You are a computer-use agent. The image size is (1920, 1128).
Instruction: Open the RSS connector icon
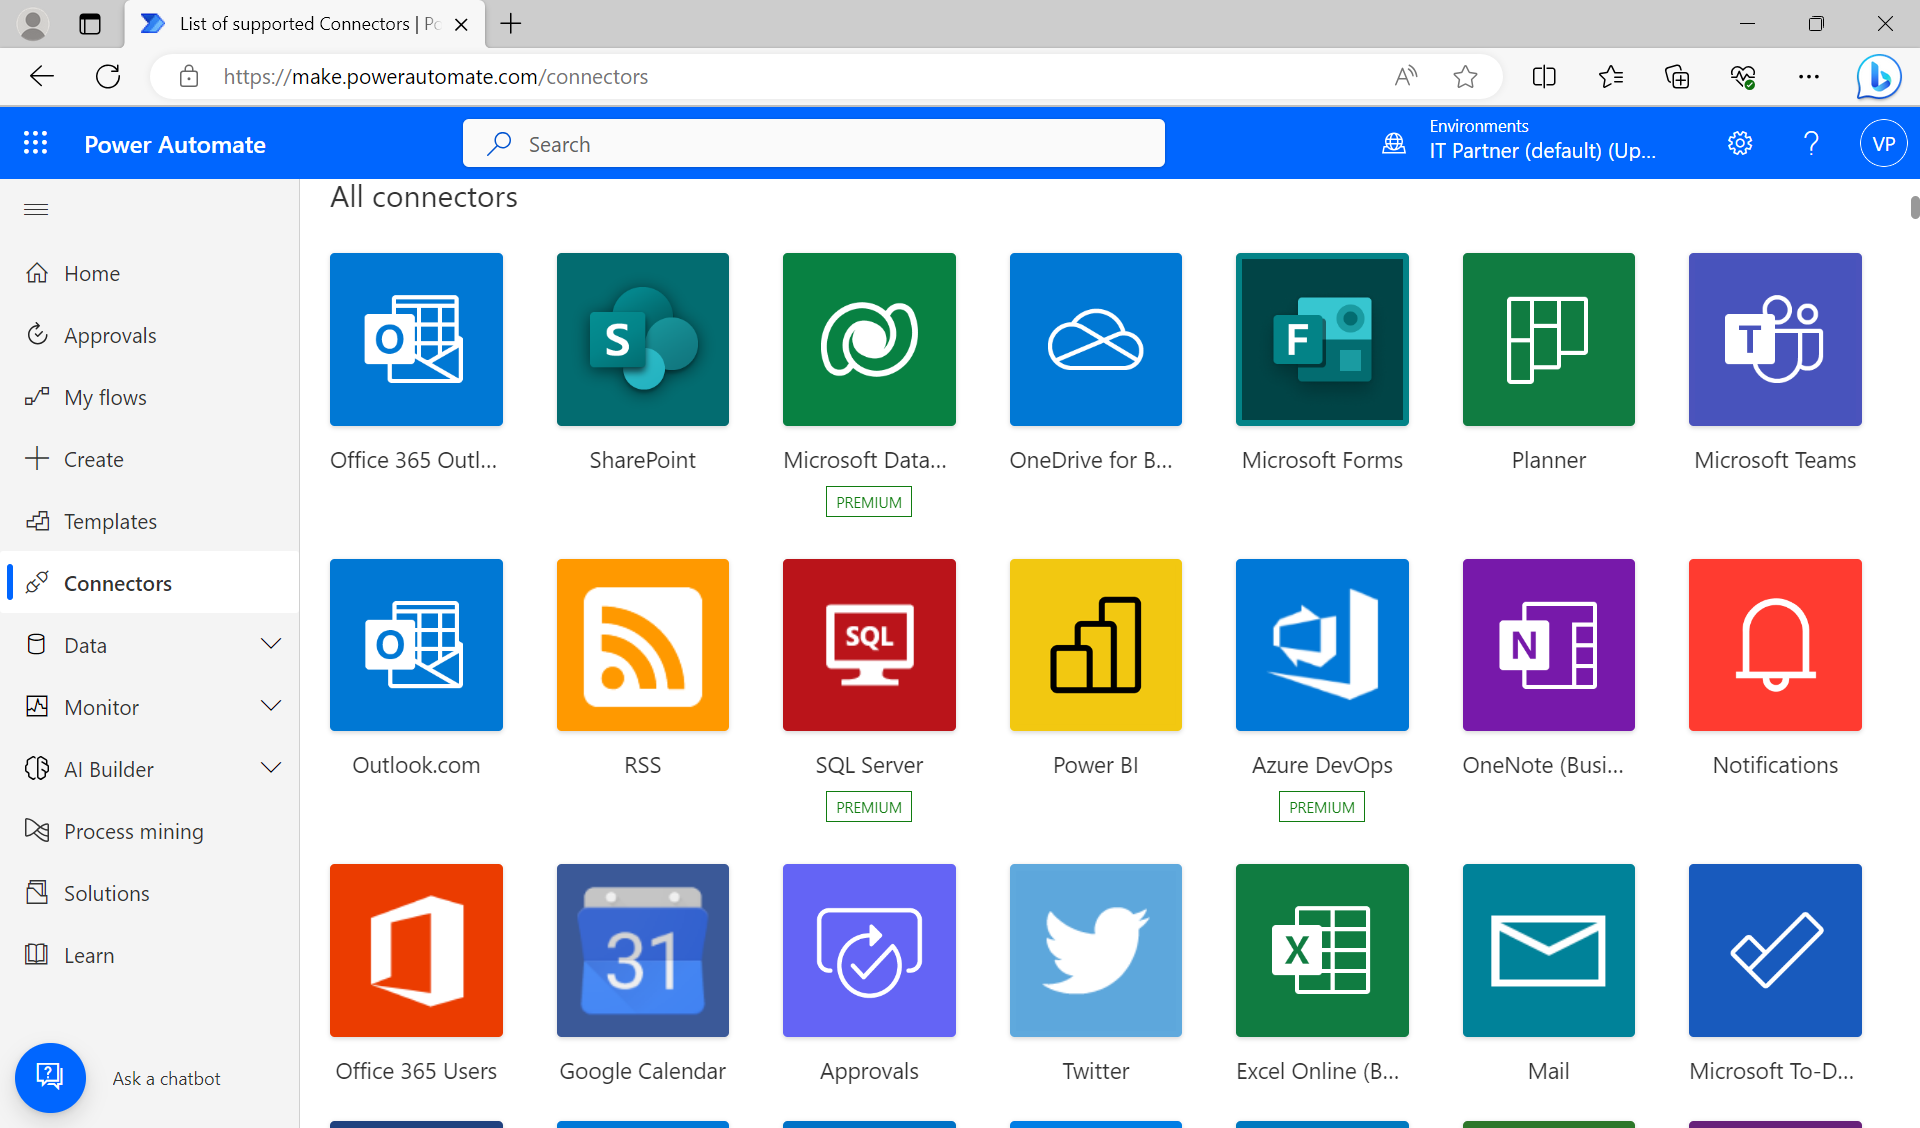pyautogui.click(x=642, y=645)
